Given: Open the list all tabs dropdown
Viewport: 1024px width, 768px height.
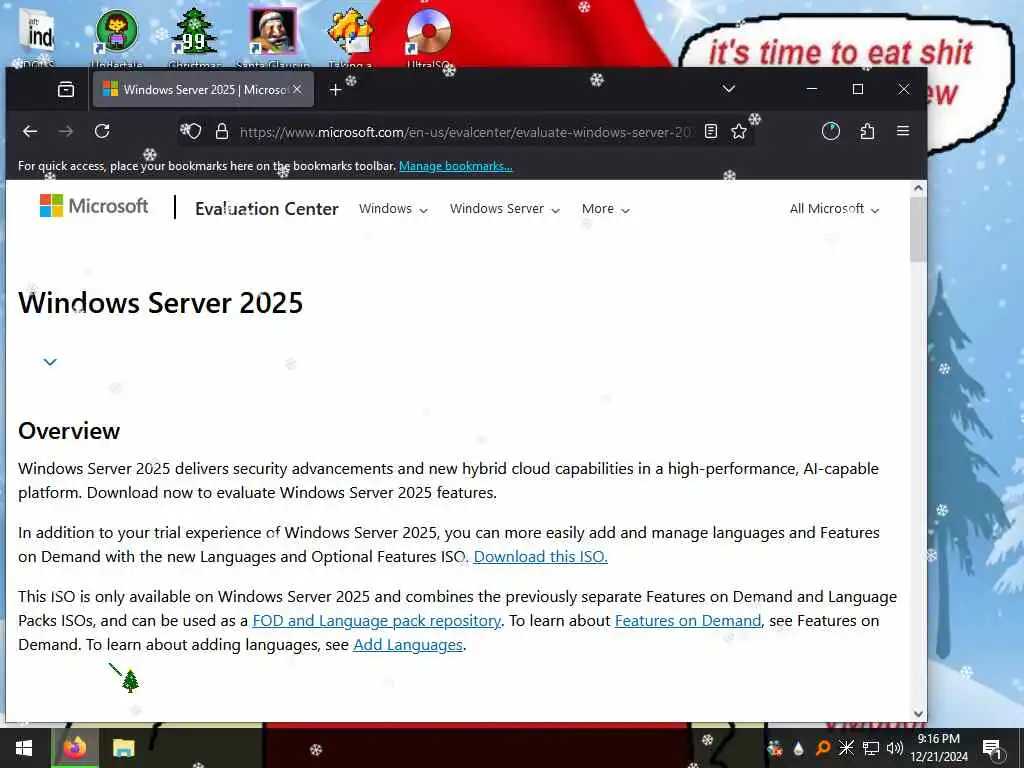Looking at the screenshot, I should pos(729,89).
